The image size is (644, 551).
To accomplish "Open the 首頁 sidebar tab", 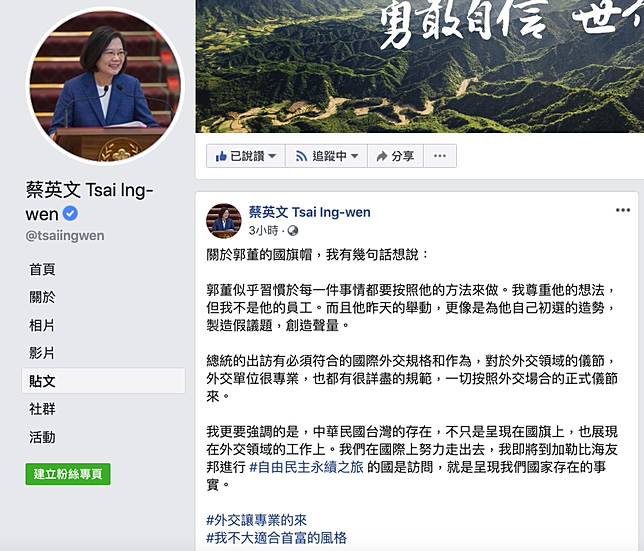I will [42, 269].
